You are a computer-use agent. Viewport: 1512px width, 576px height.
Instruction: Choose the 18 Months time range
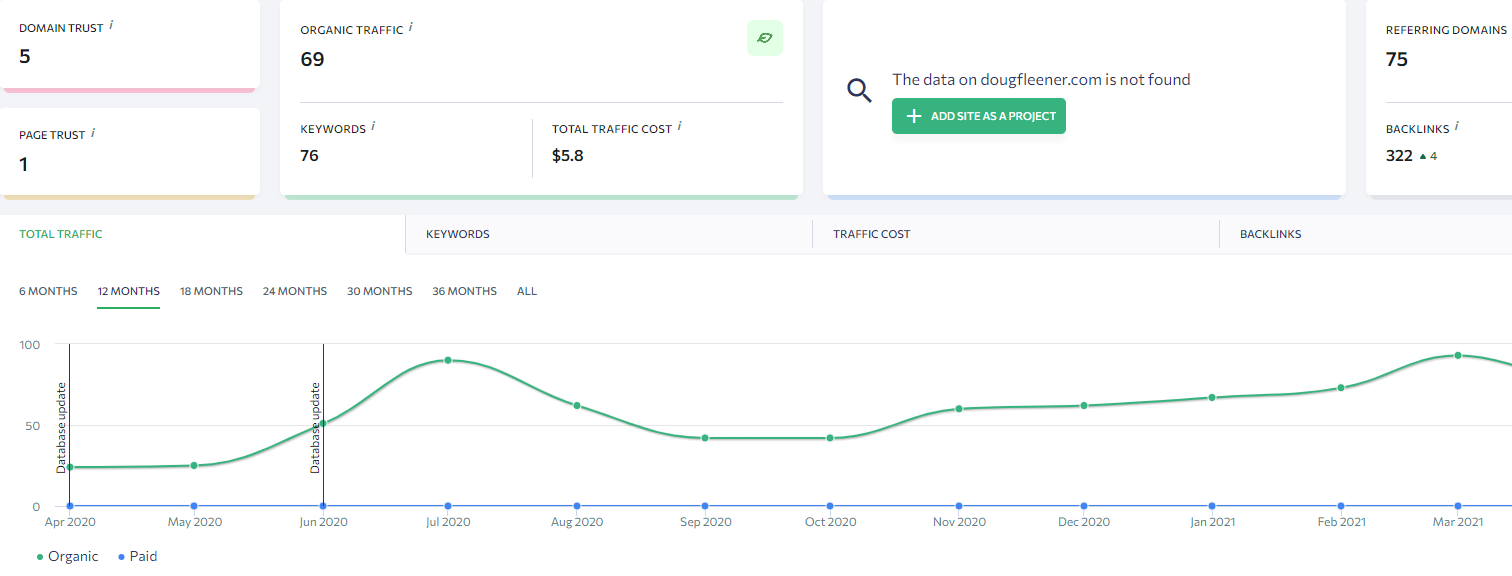(x=211, y=291)
